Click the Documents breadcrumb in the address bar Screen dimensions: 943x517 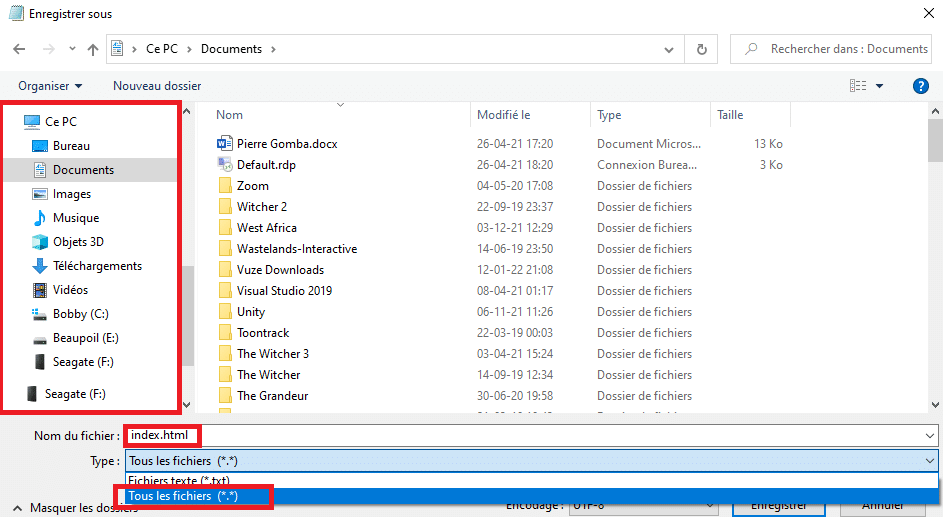click(x=231, y=49)
